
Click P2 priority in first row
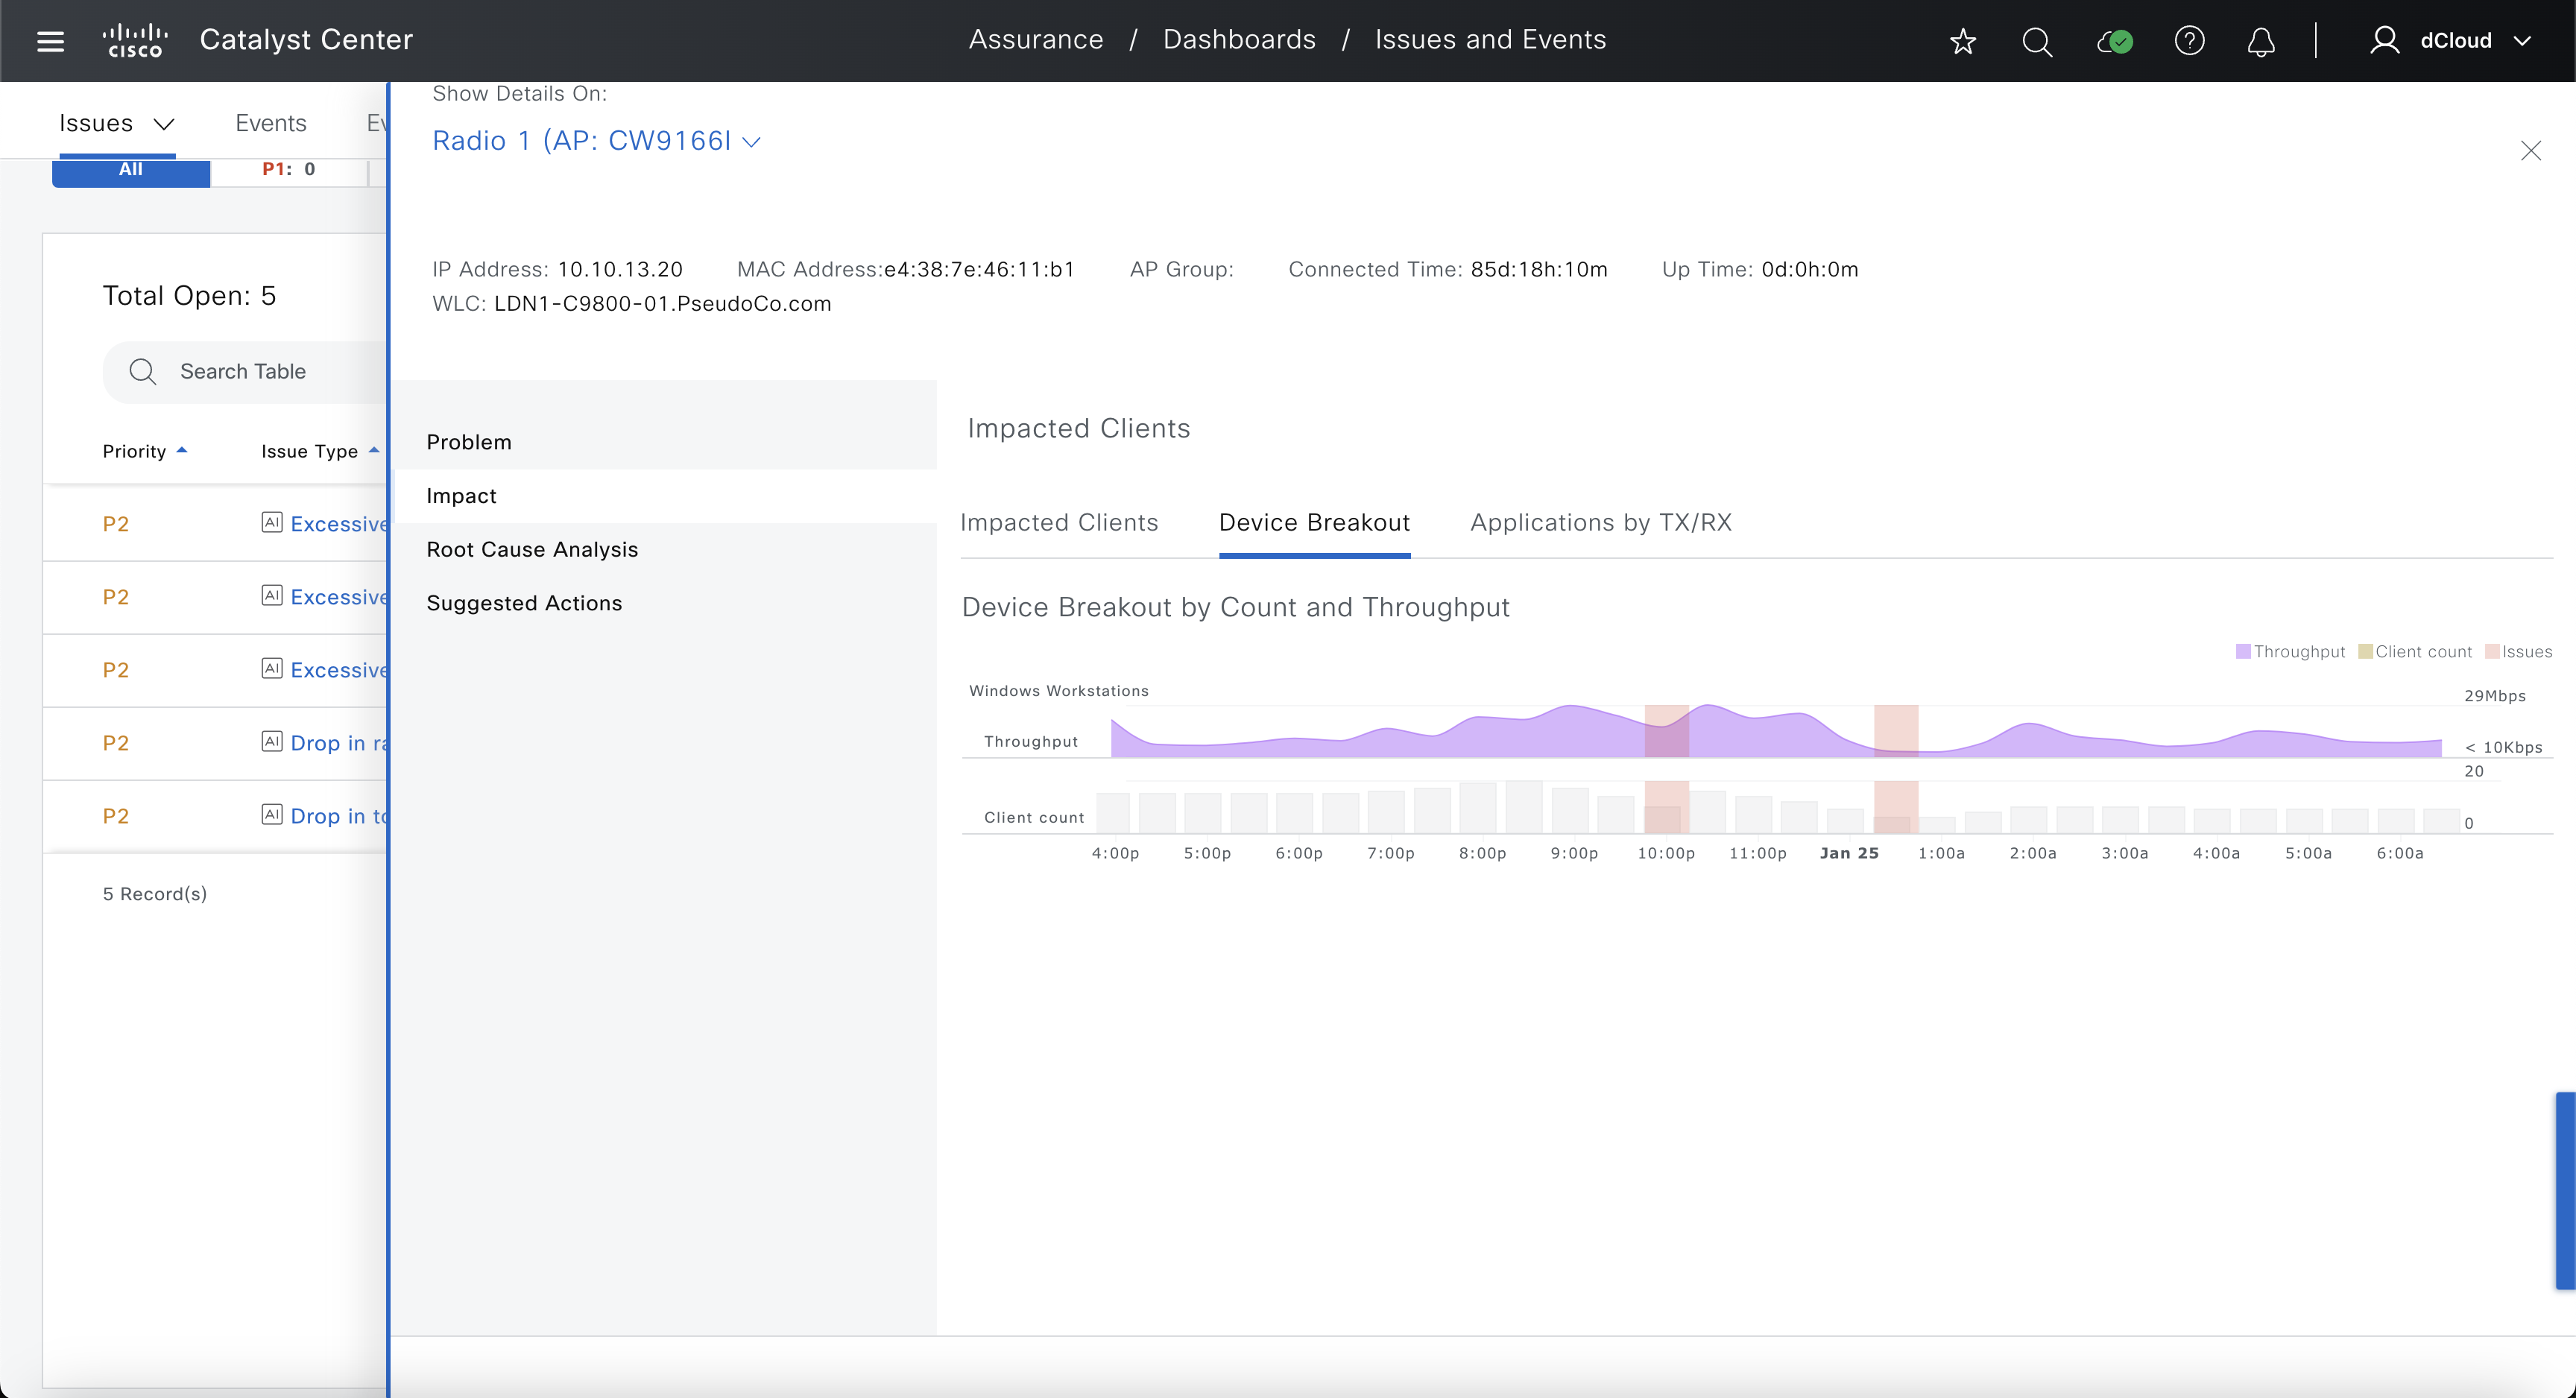116,524
